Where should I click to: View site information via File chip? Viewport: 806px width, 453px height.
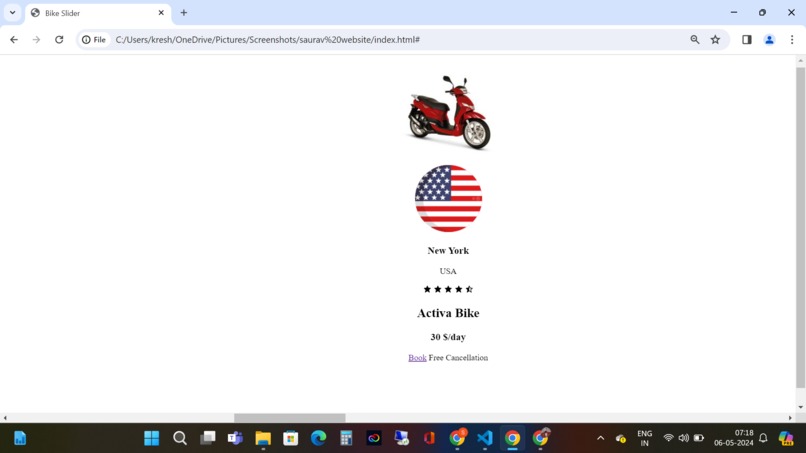pyautogui.click(x=94, y=40)
